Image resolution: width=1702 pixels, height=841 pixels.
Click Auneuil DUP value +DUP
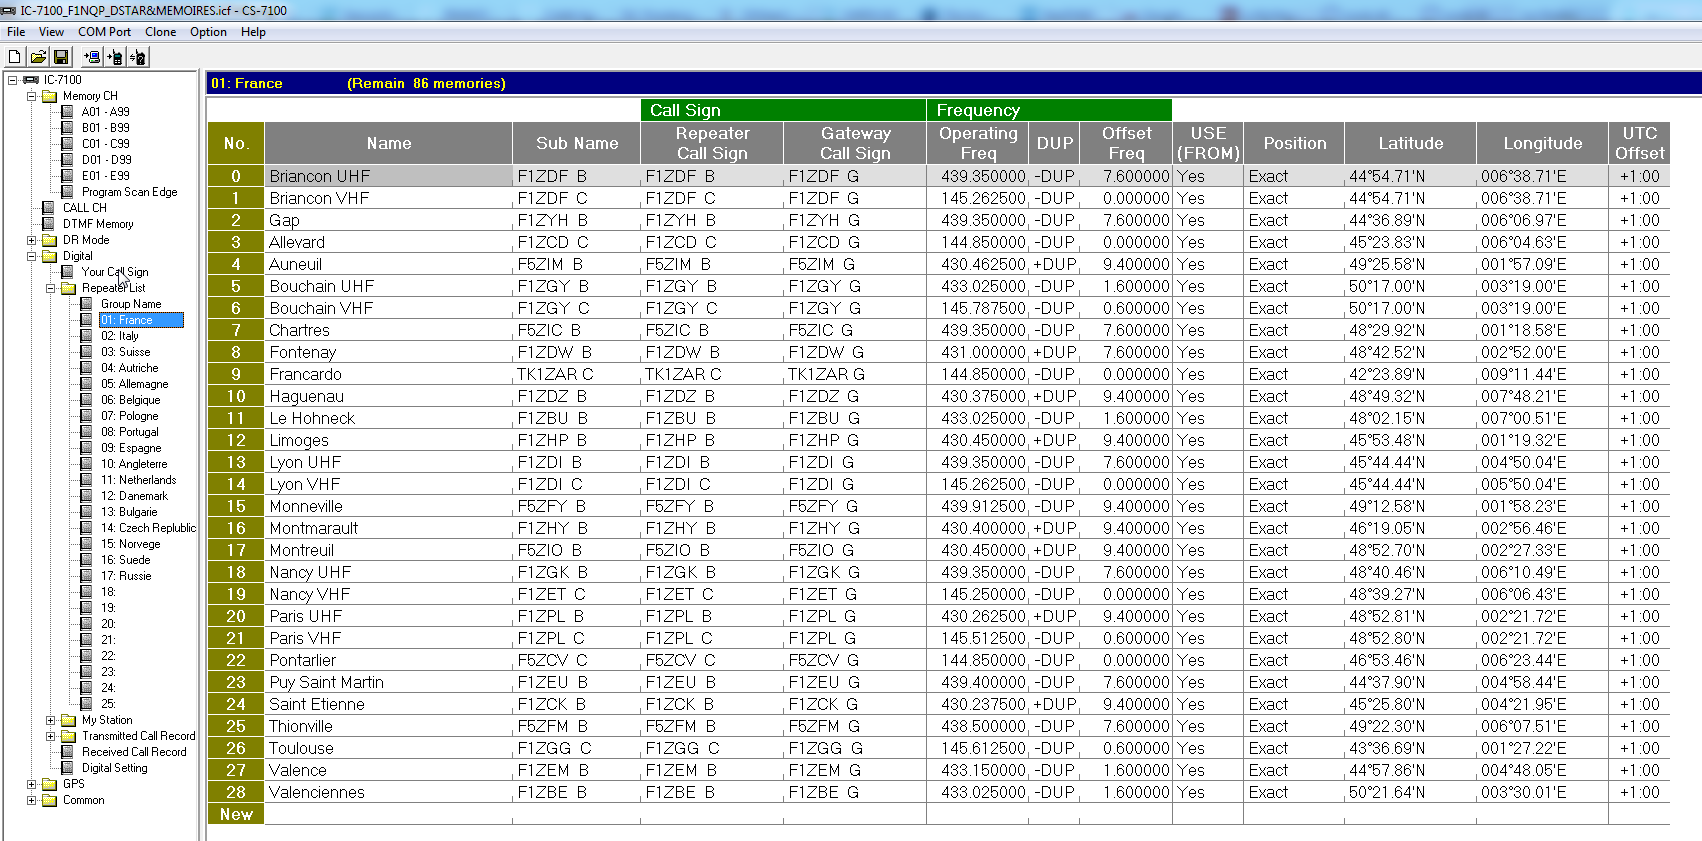pos(1054,264)
